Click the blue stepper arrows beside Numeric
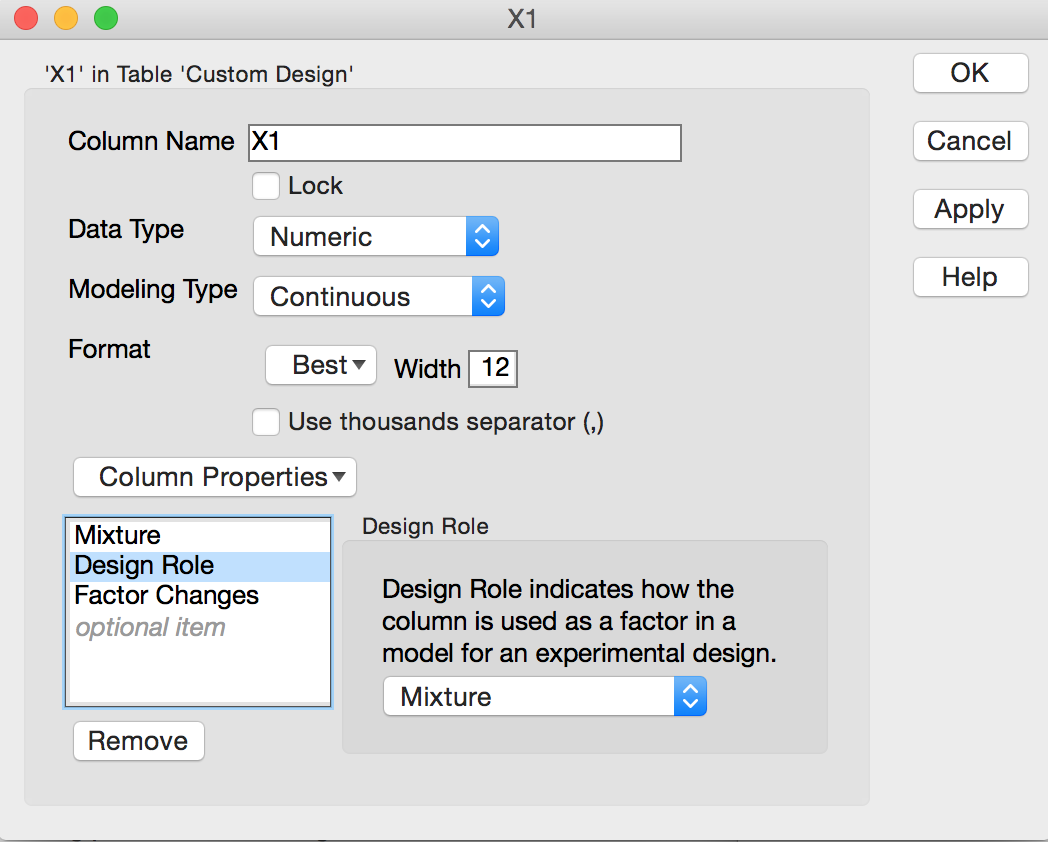The width and height of the screenshot is (1048, 842). click(x=482, y=236)
